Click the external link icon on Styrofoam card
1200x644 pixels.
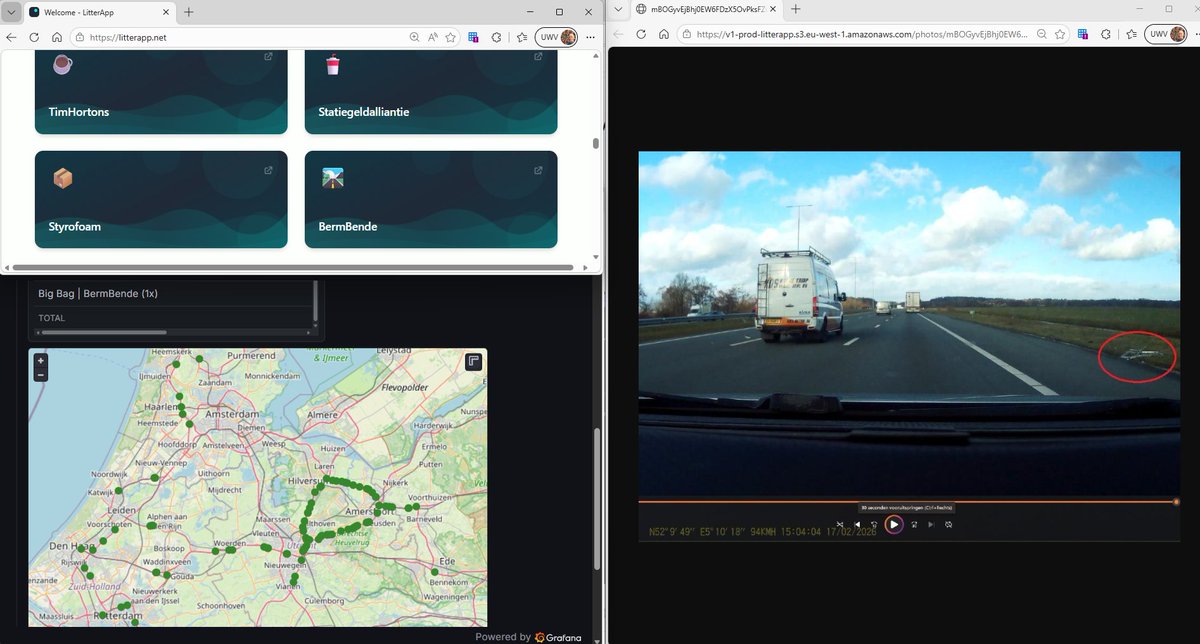(268, 170)
